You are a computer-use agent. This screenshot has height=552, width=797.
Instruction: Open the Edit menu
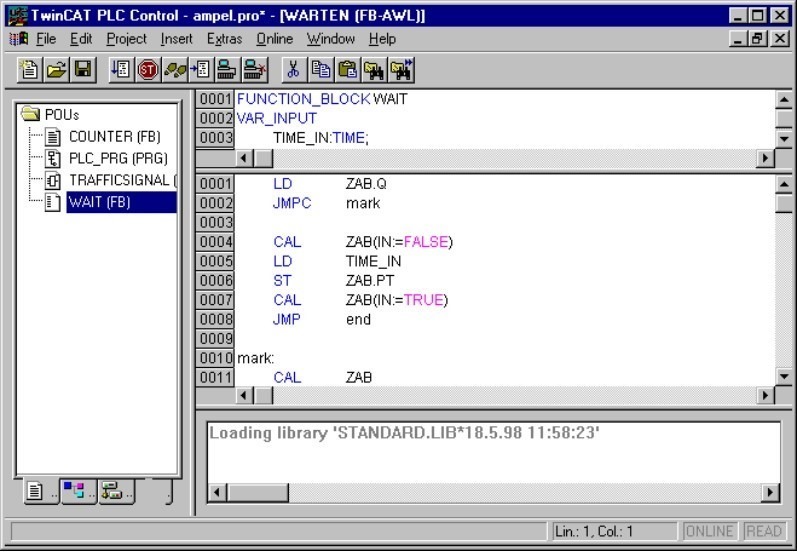pyautogui.click(x=81, y=39)
